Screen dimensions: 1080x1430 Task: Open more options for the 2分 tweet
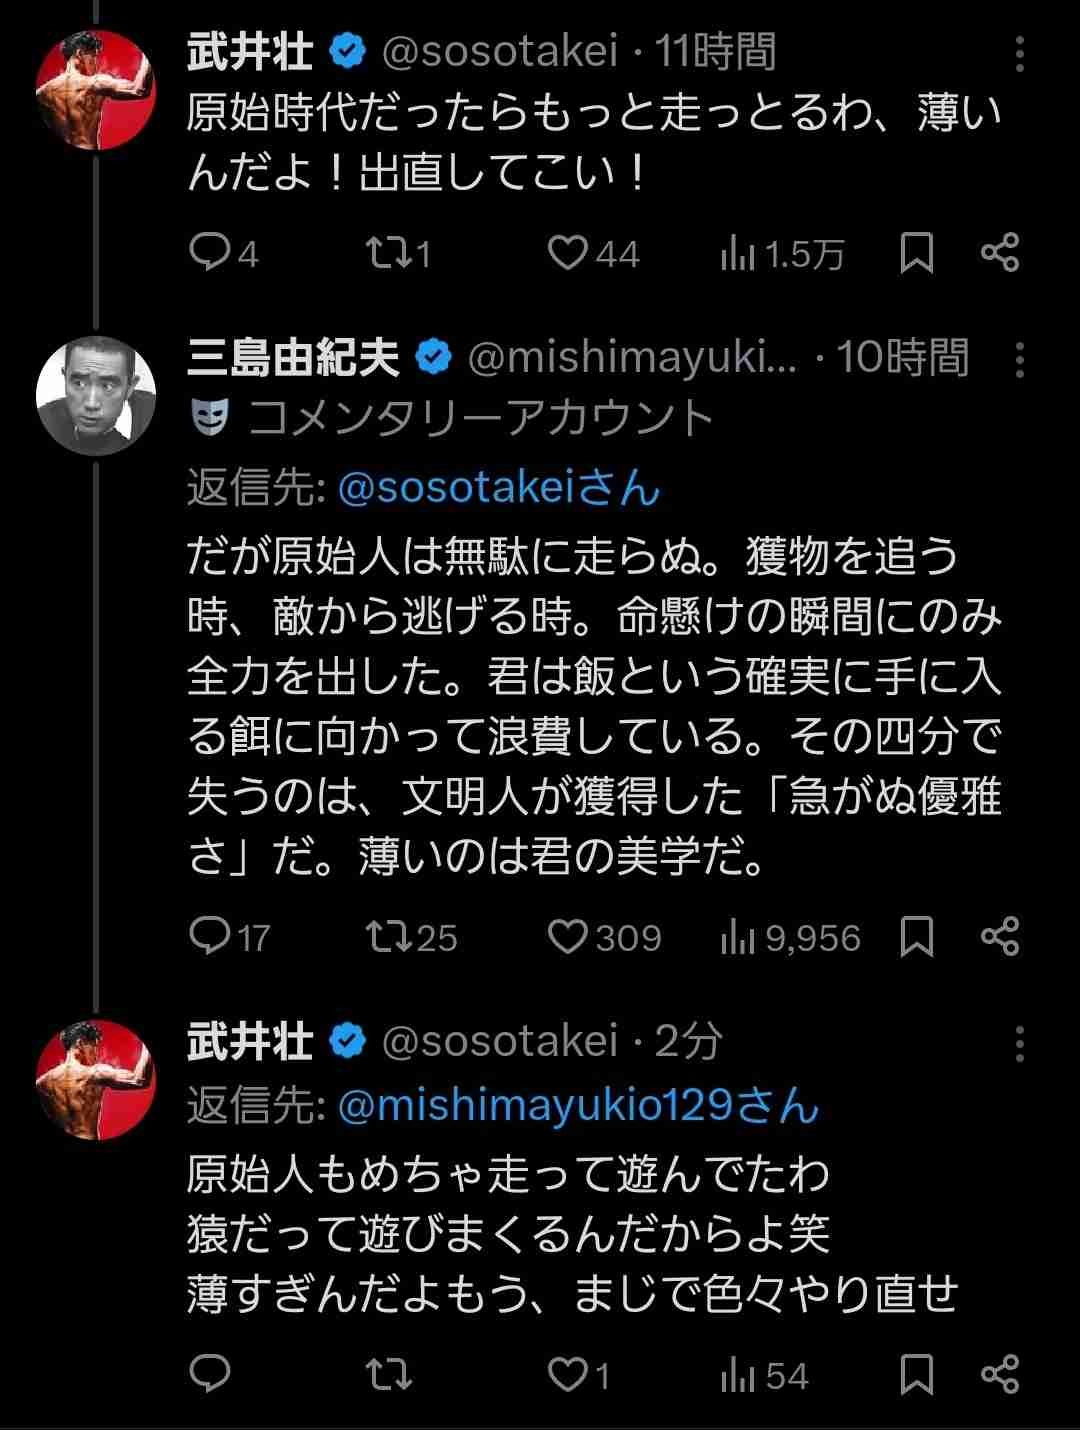tap(1019, 1044)
